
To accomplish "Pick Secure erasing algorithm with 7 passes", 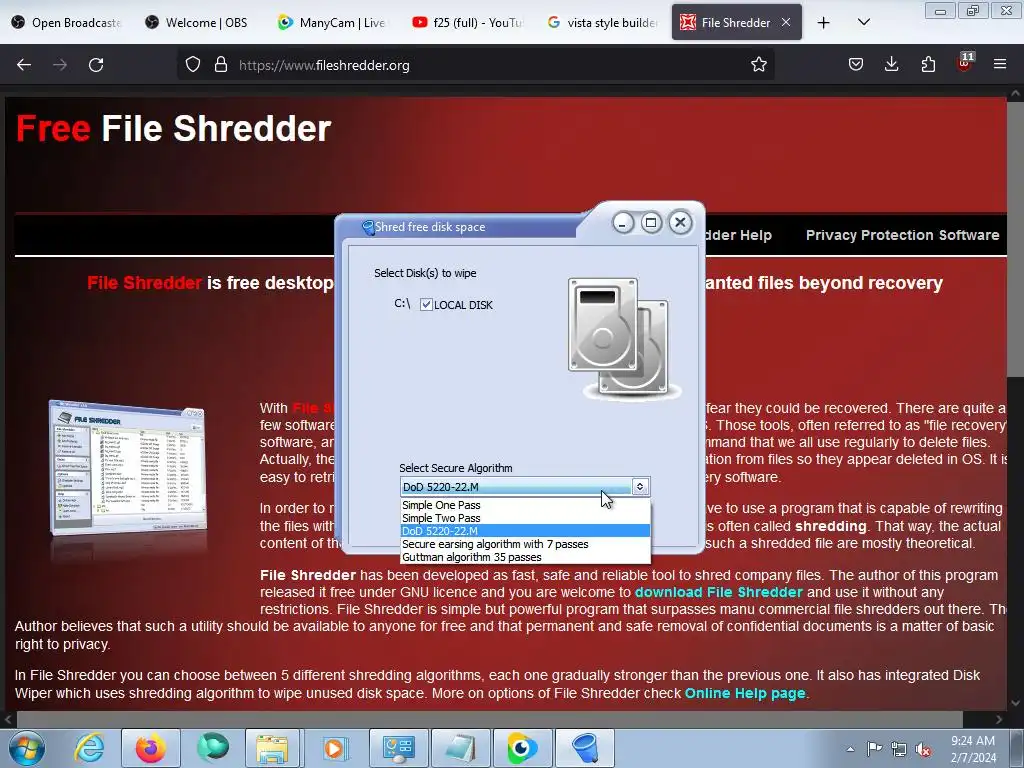I will point(525,544).
